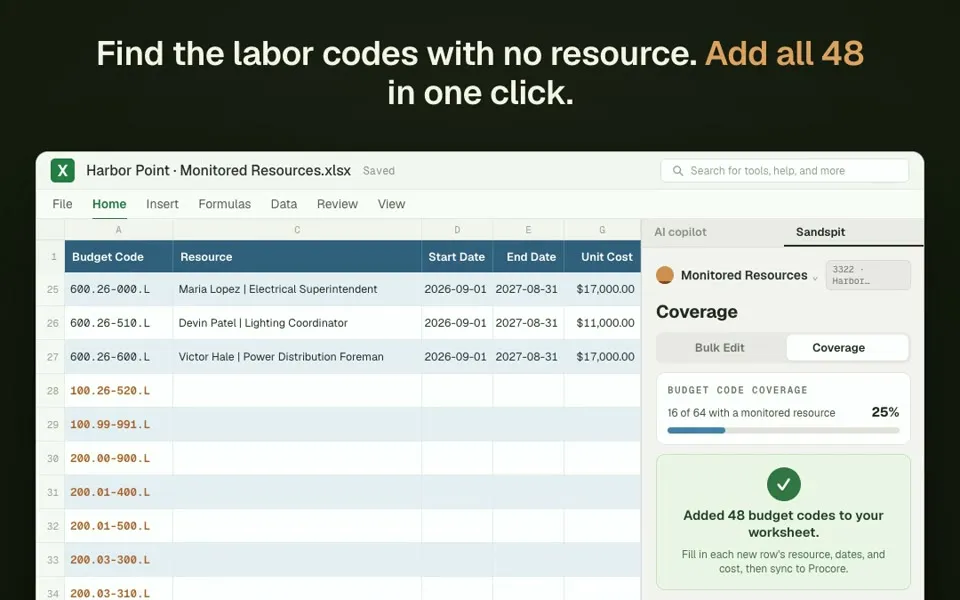Select column C header

pyautogui.click(x=297, y=230)
